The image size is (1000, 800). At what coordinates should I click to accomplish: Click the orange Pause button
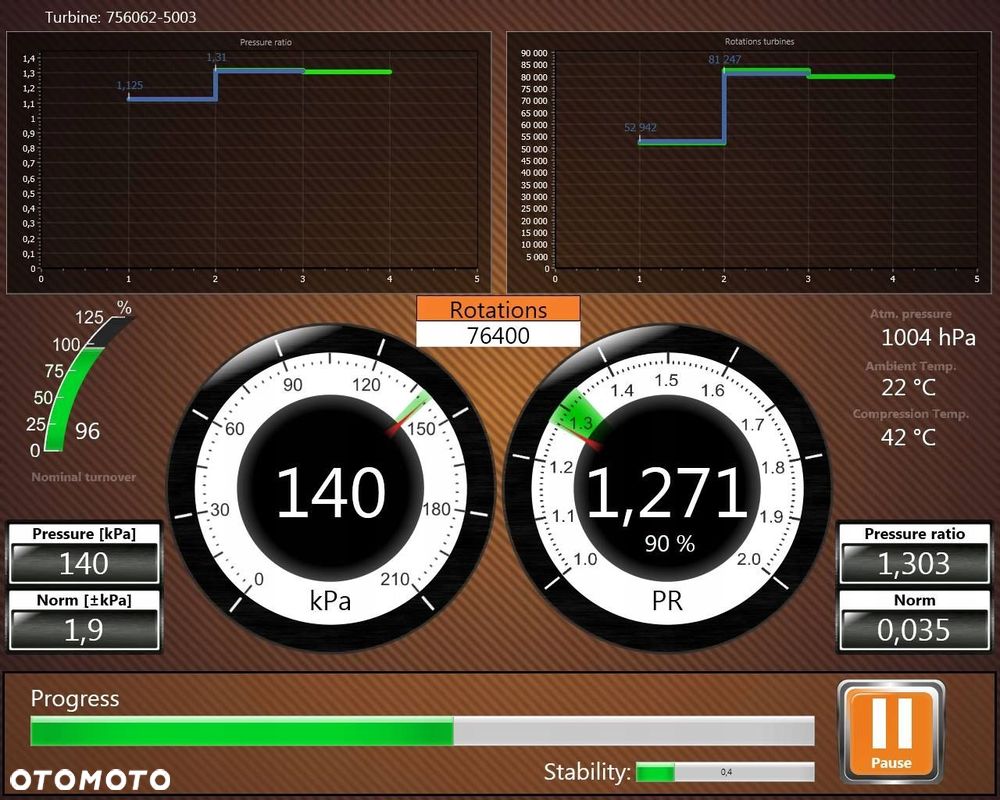pyautogui.click(x=891, y=732)
